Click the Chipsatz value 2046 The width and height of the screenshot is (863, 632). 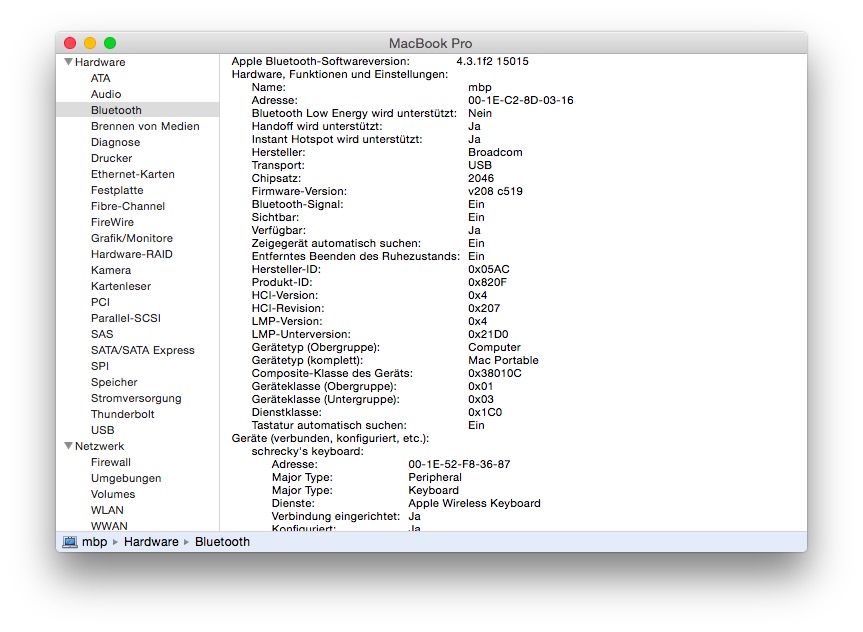click(x=480, y=178)
